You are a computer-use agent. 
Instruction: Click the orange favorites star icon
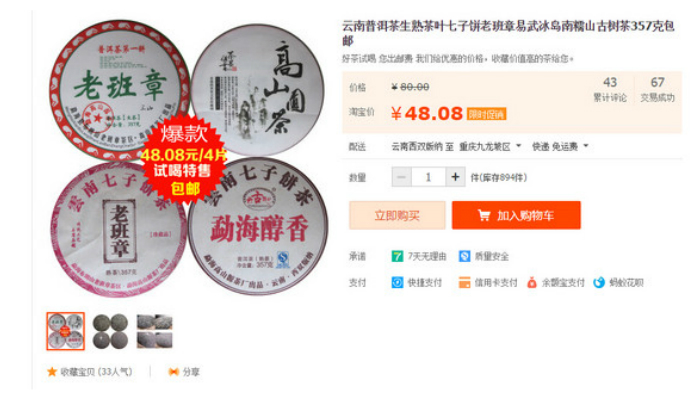(52, 372)
